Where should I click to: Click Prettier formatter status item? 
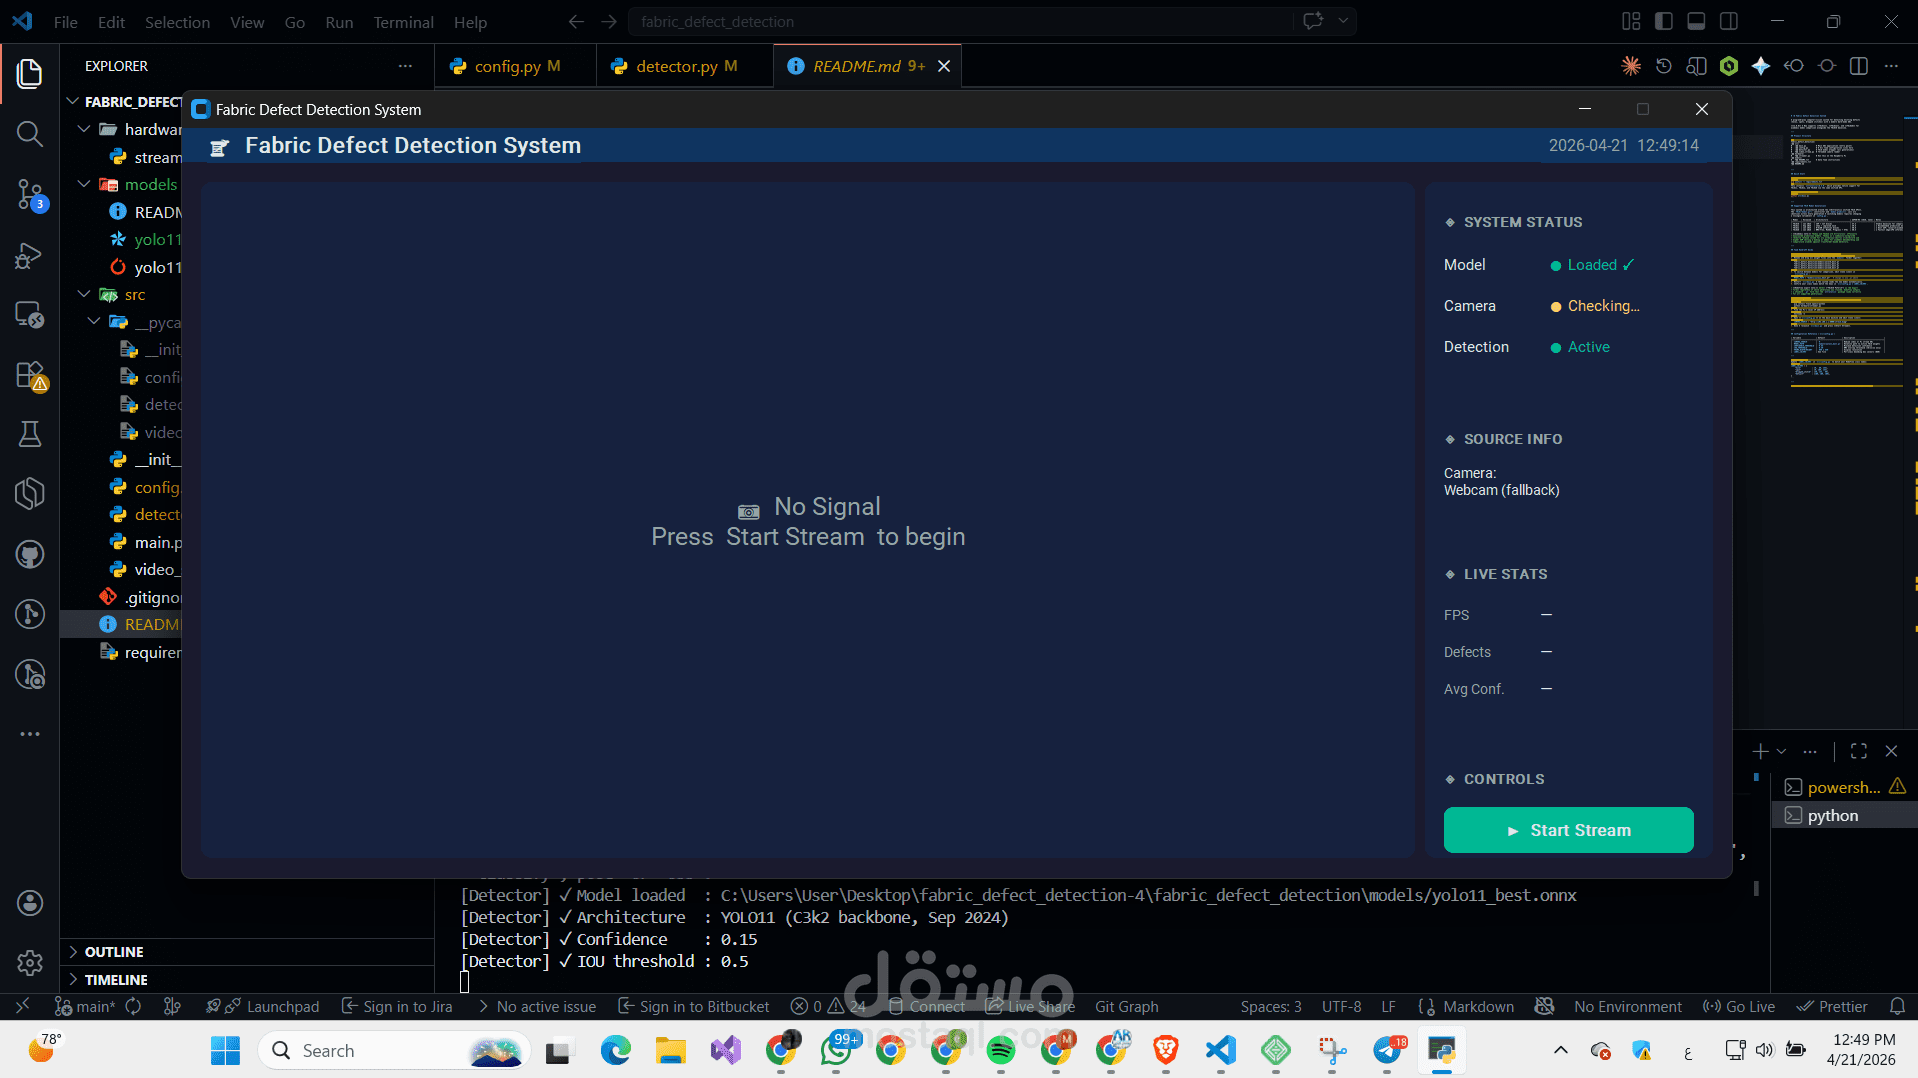point(1832,1006)
